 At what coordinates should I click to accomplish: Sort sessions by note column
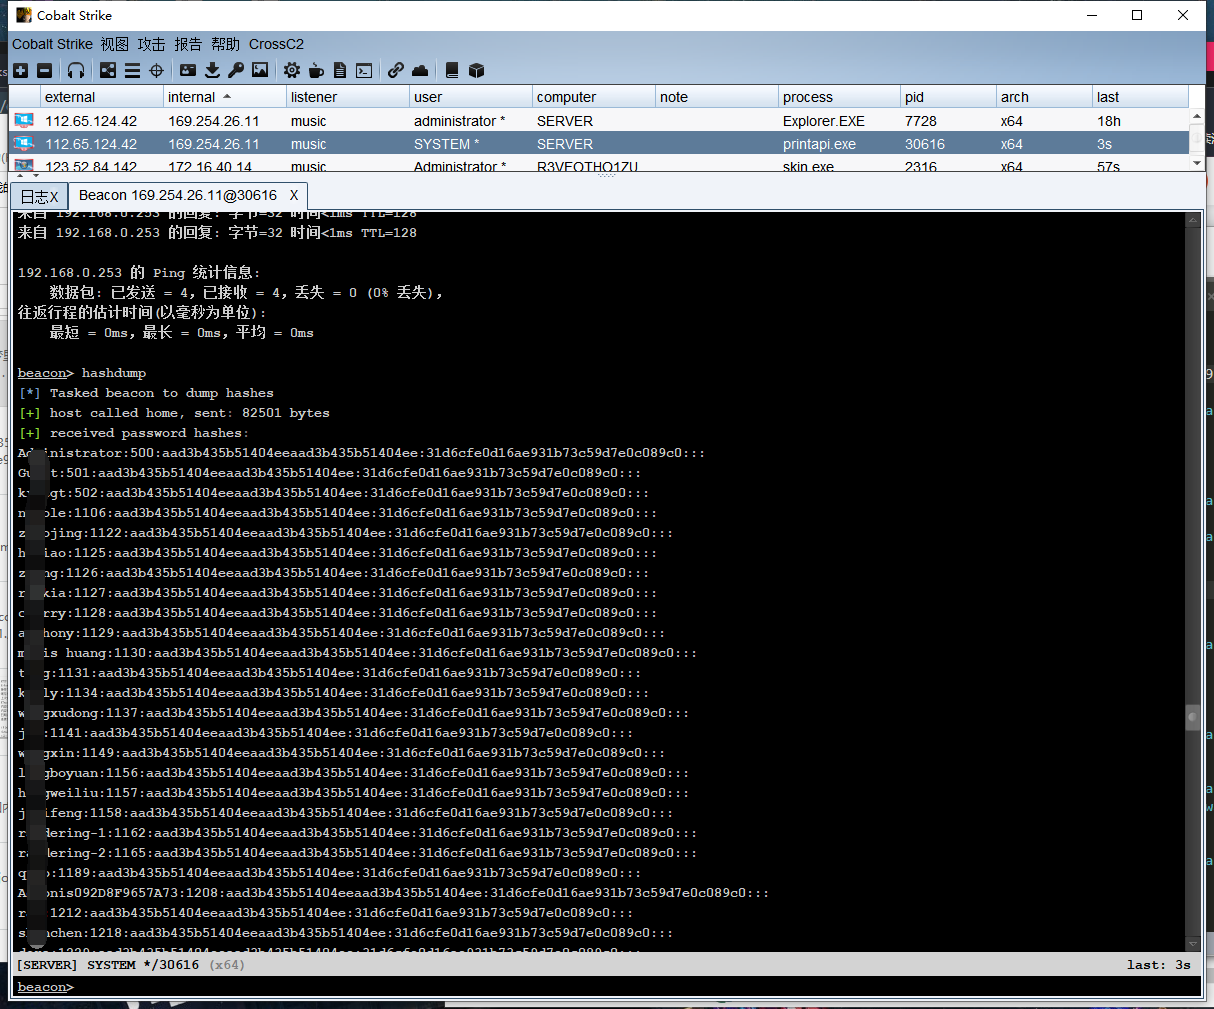(717, 97)
